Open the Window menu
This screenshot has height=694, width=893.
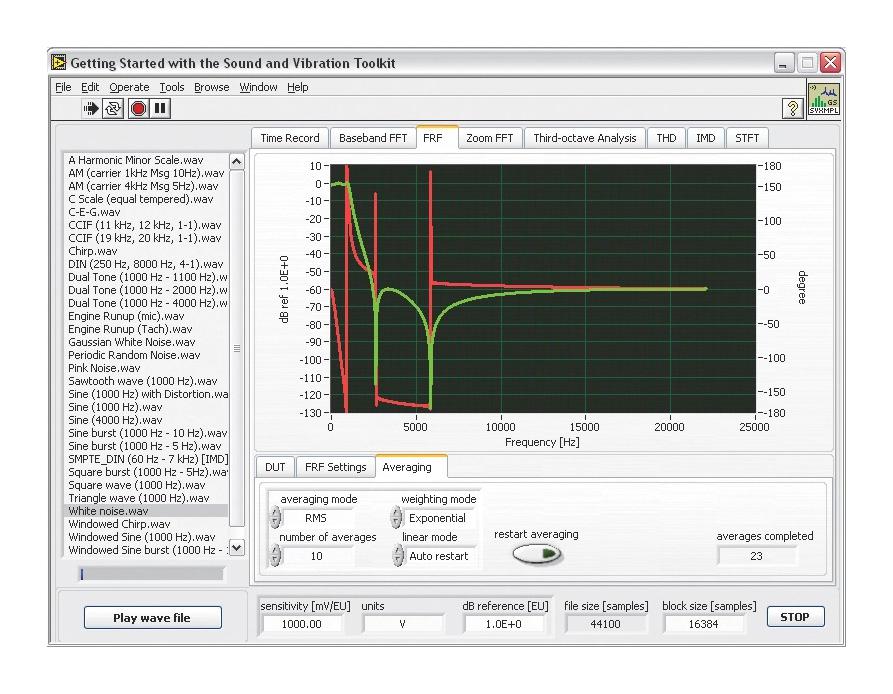click(258, 87)
